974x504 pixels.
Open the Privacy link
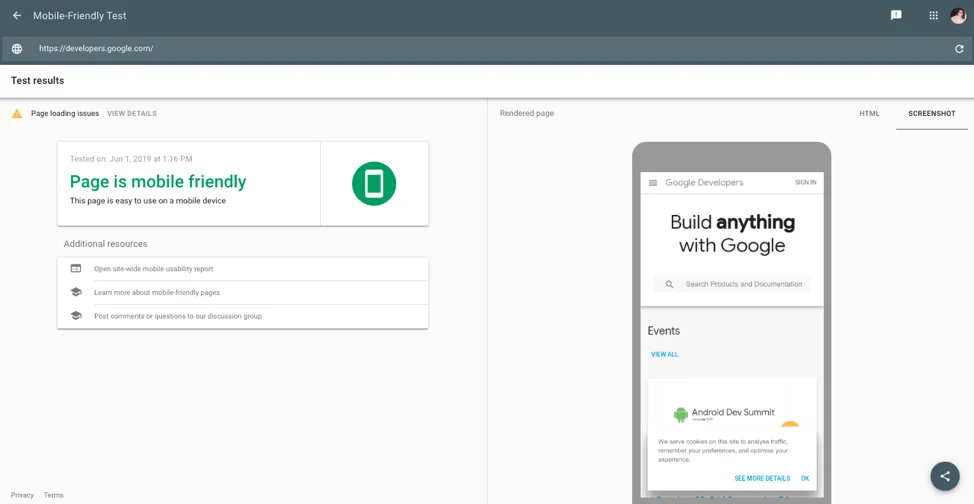tap(22, 495)
